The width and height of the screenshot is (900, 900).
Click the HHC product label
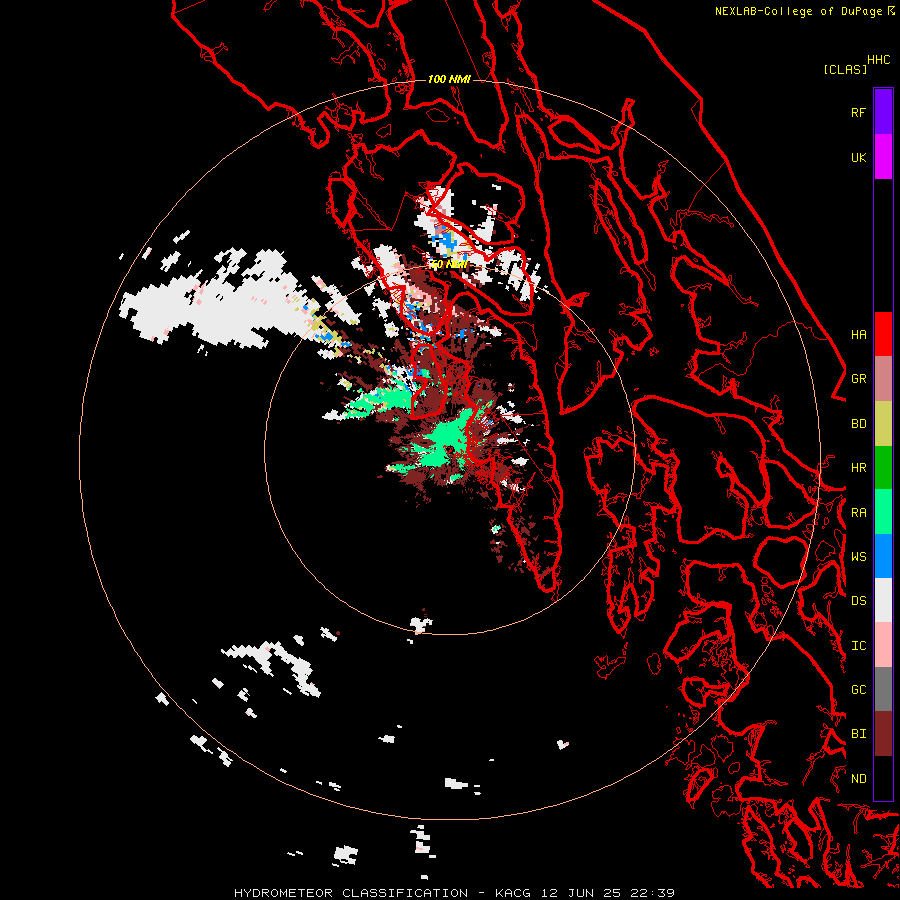(878, 60)
